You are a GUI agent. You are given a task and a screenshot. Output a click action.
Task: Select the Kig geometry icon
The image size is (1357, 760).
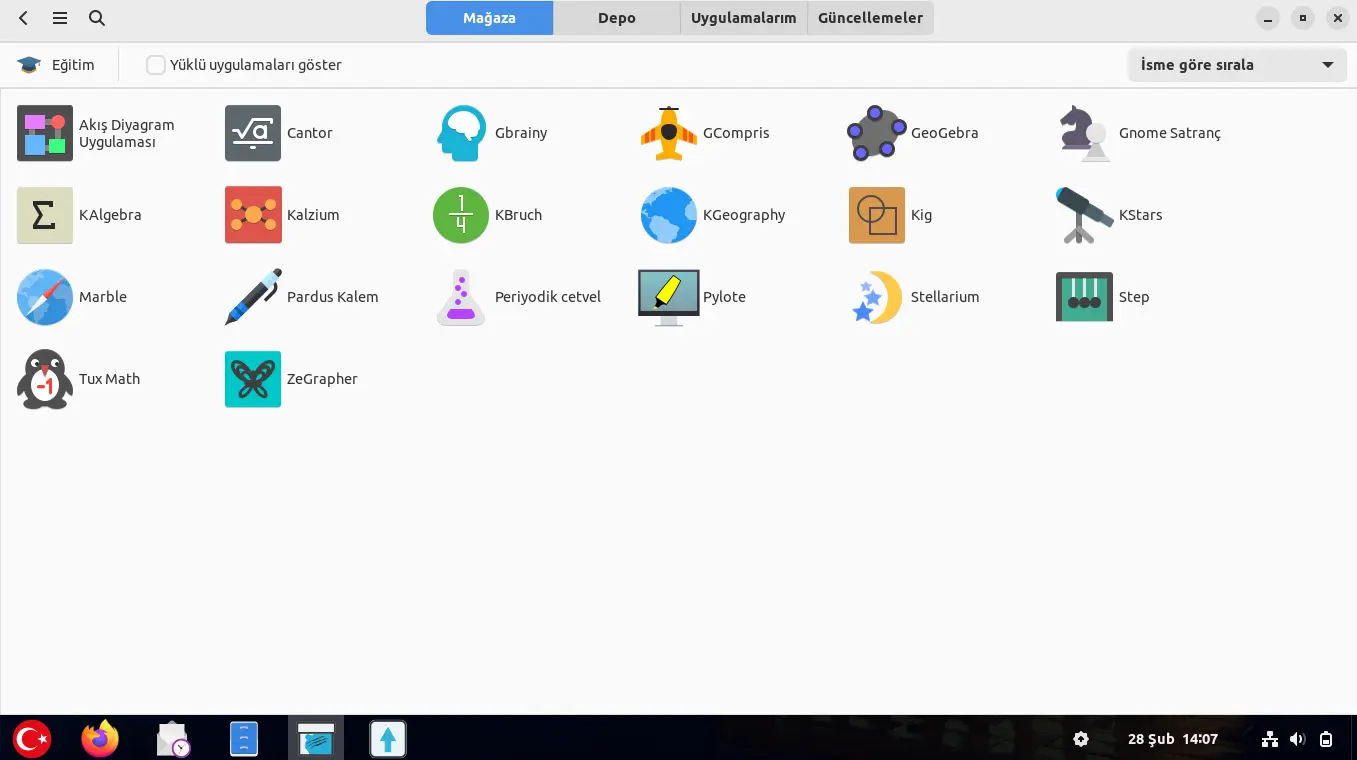click(877, 215)
